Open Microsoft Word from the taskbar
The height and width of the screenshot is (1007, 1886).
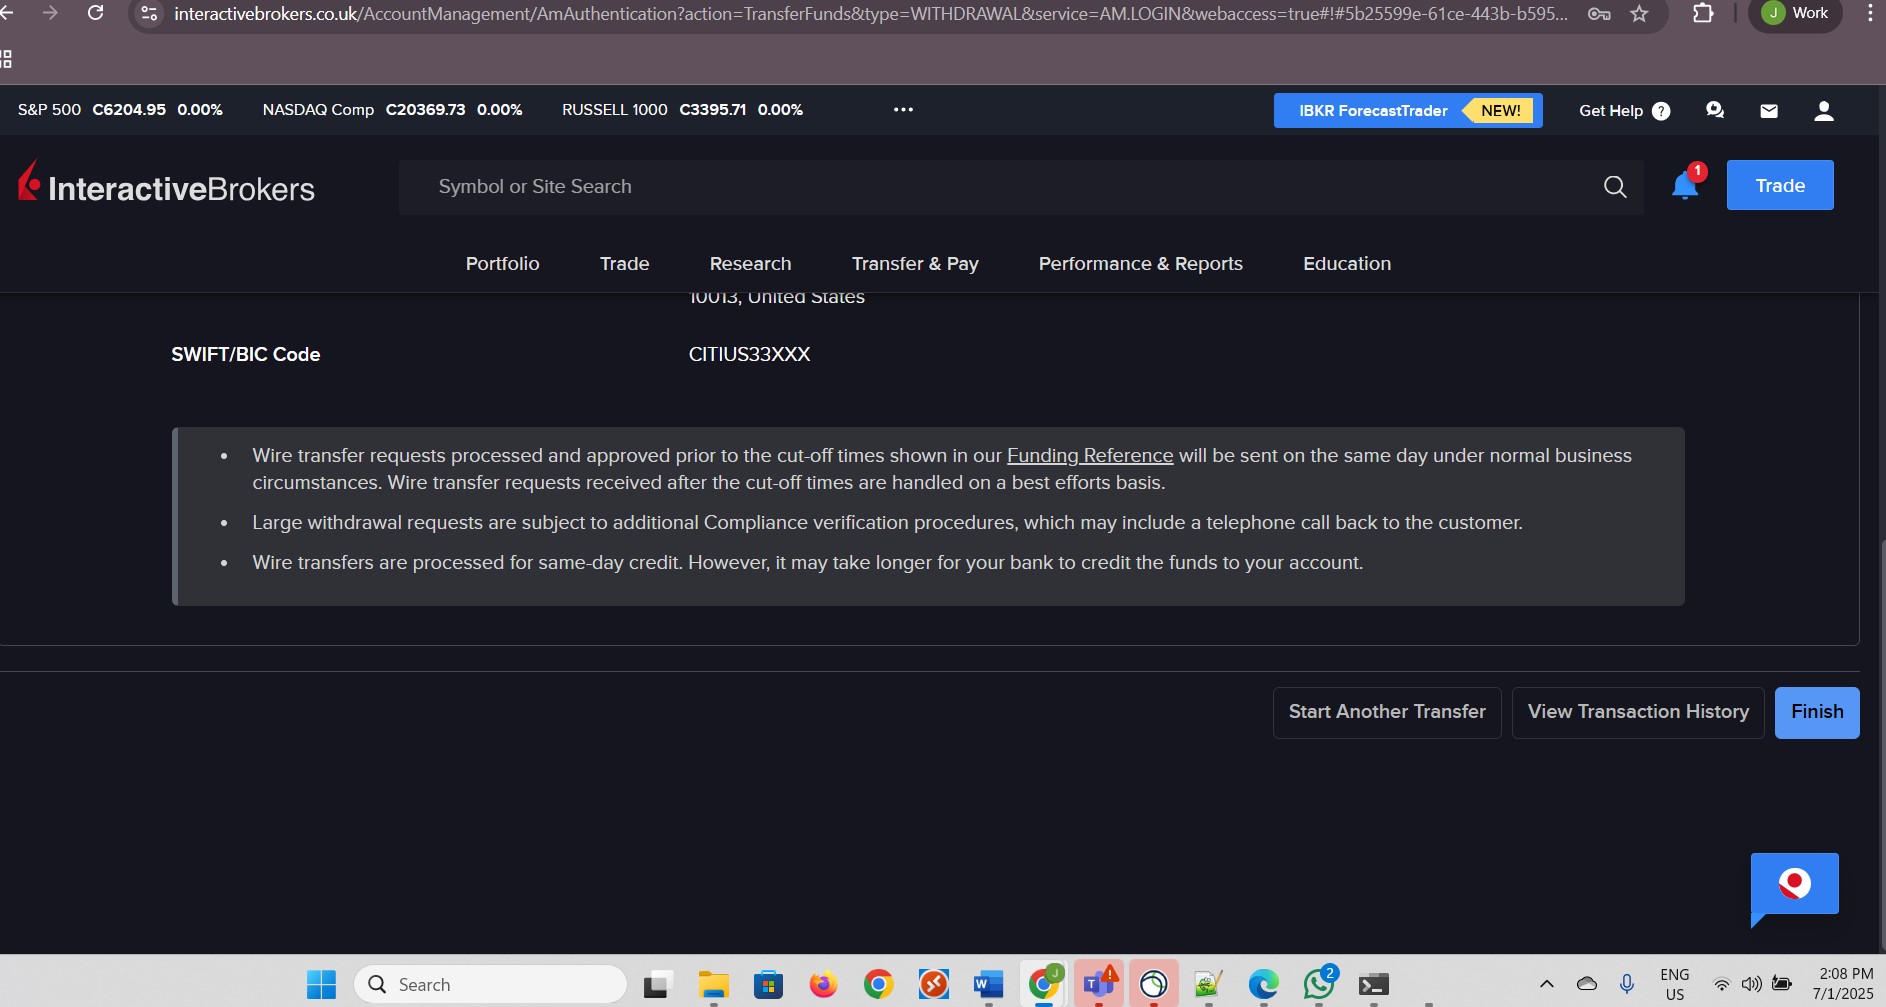click(988, 985)
